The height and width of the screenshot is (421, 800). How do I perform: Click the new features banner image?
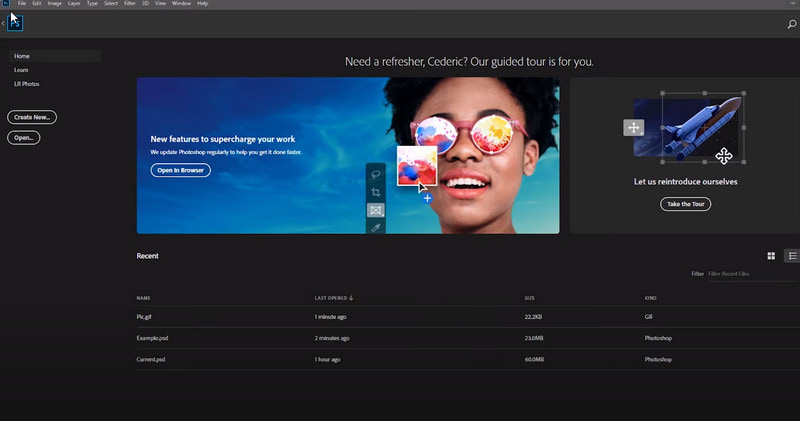click(348, 156)
